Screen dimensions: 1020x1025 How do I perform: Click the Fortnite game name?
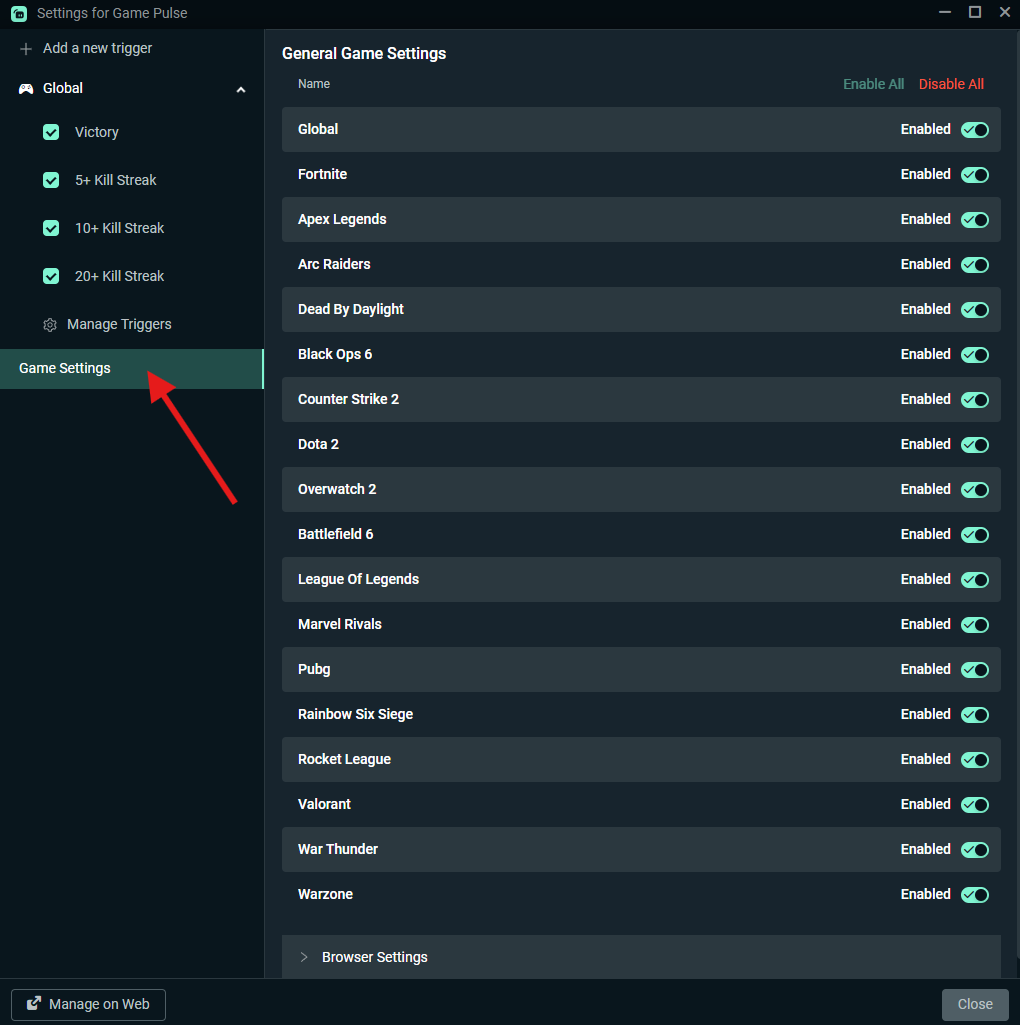tap(322, 175)
